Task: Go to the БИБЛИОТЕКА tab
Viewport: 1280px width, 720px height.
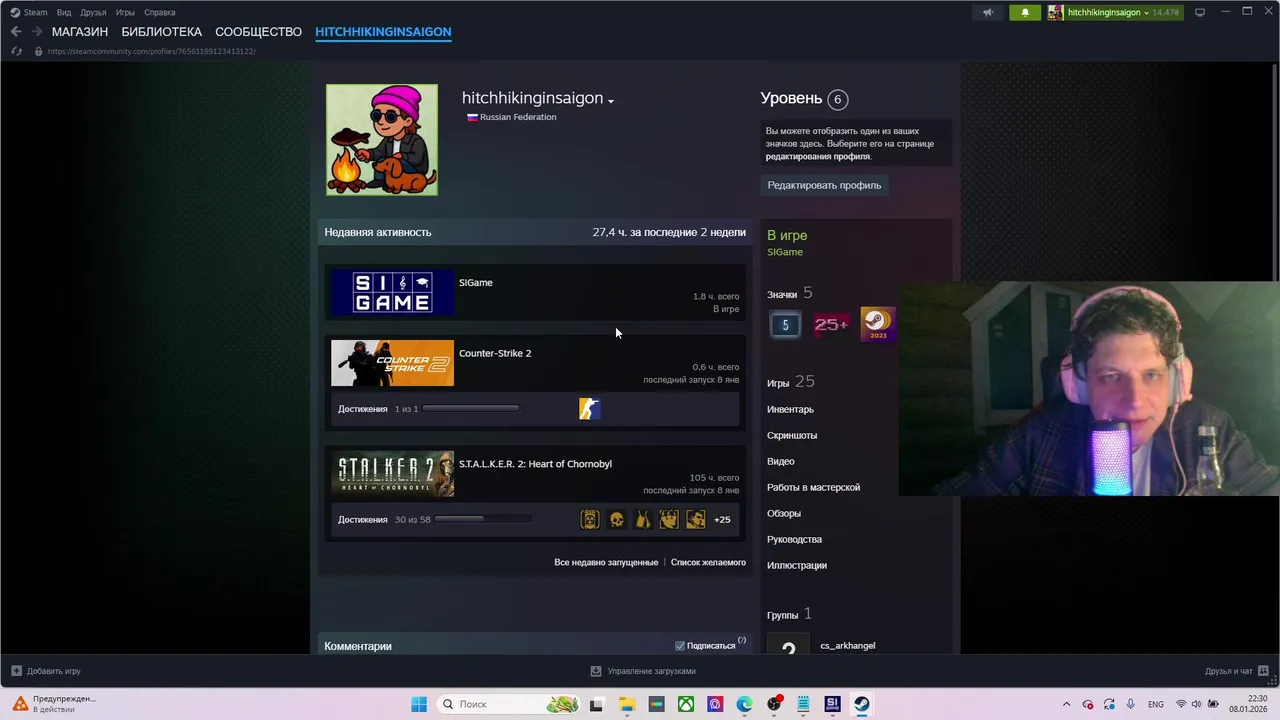Action: (161, 32)
